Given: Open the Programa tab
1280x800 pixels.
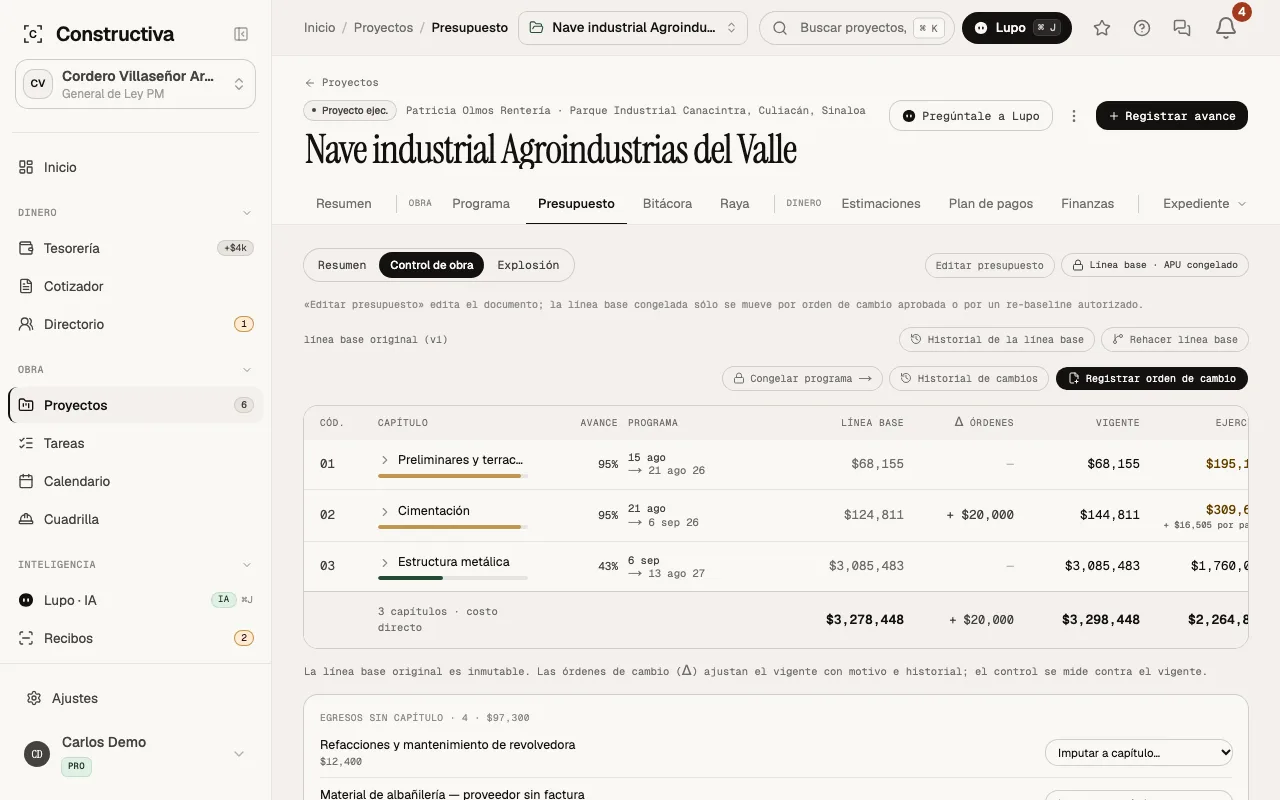Looking at the screenshot, I should click(481, 203).
